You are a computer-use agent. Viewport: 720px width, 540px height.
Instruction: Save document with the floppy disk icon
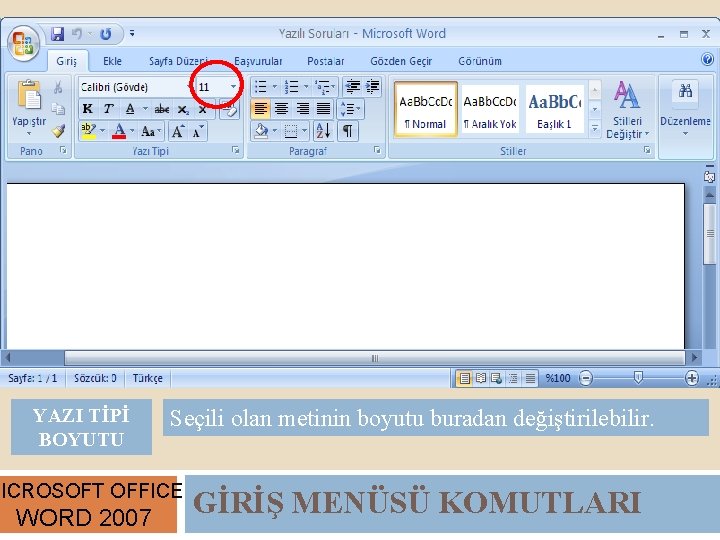click(x=57, y=34)
